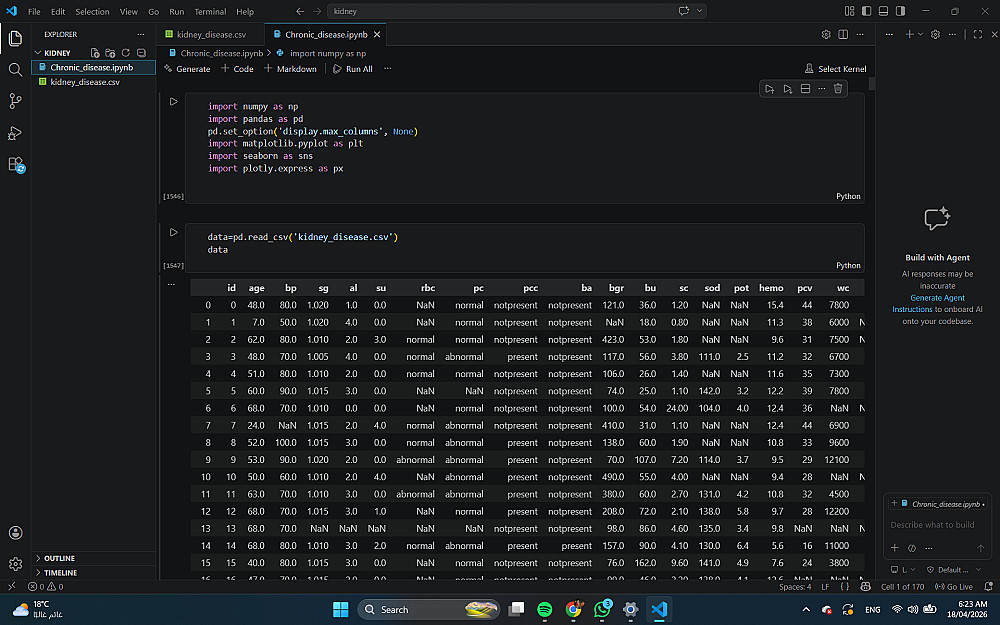Refresh the Explorer file list

click(x=126, y=53)
